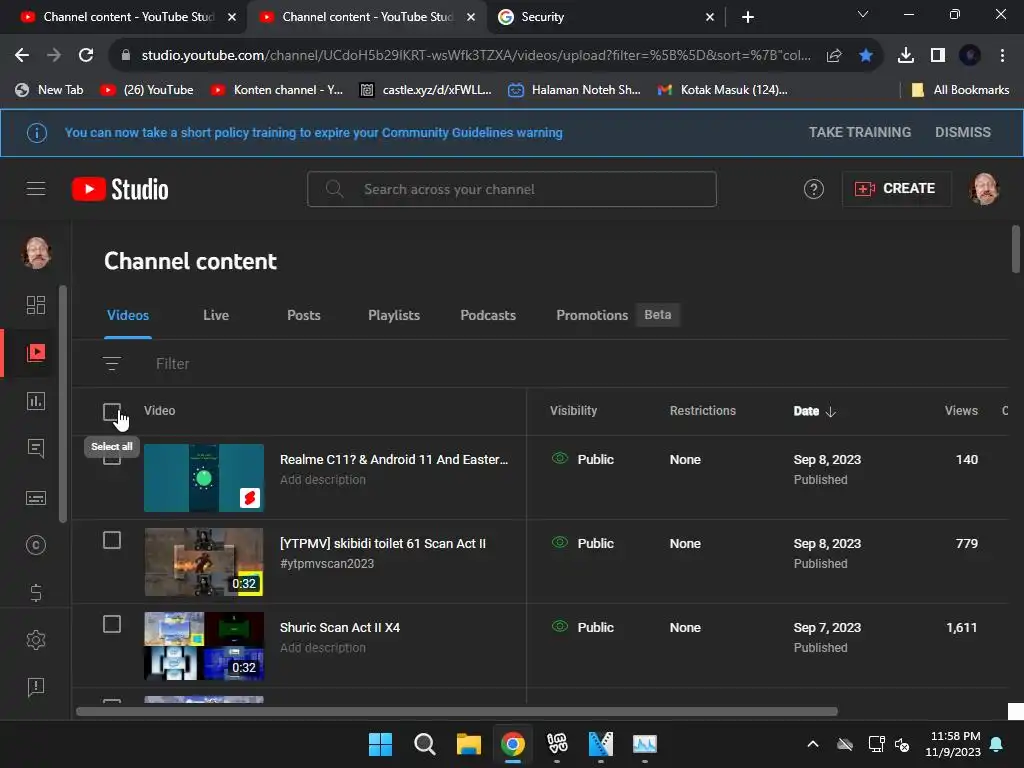The image size is (1024, 768).
Task: Open the Realme C11 video title
Action: 394,459
